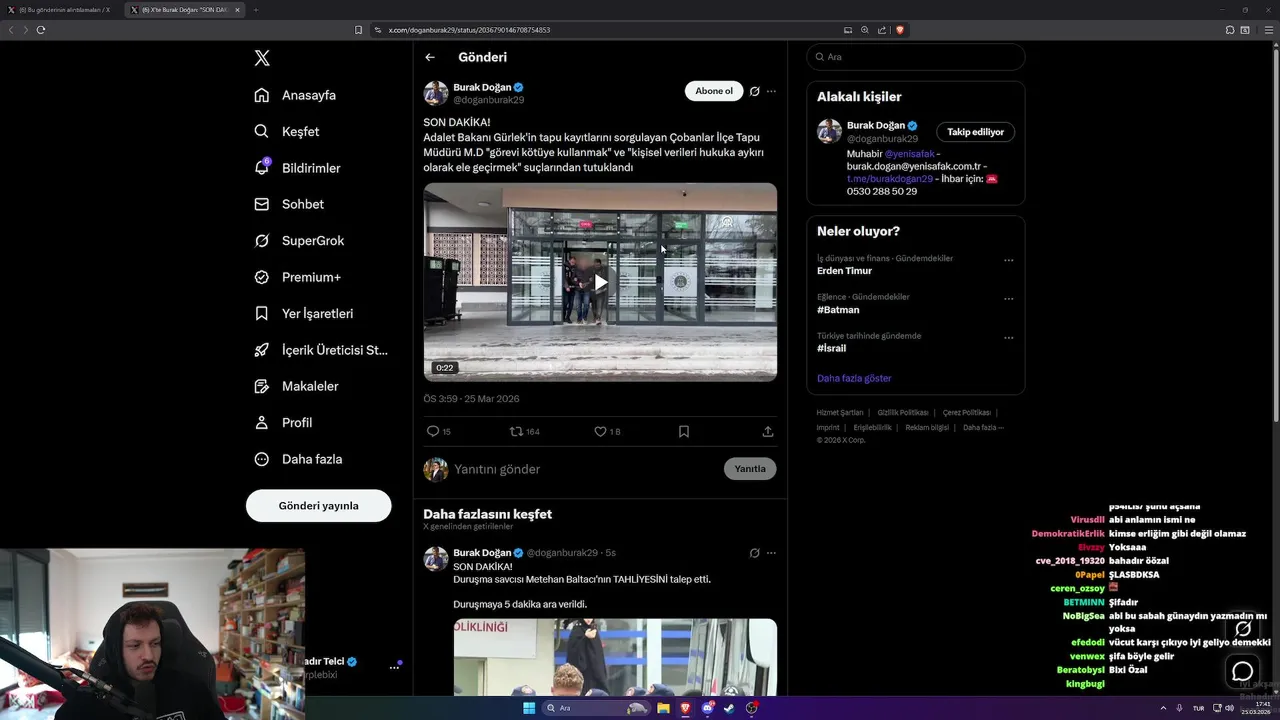
Task: Expand Daha fazla menu
Action: point(298,459)
